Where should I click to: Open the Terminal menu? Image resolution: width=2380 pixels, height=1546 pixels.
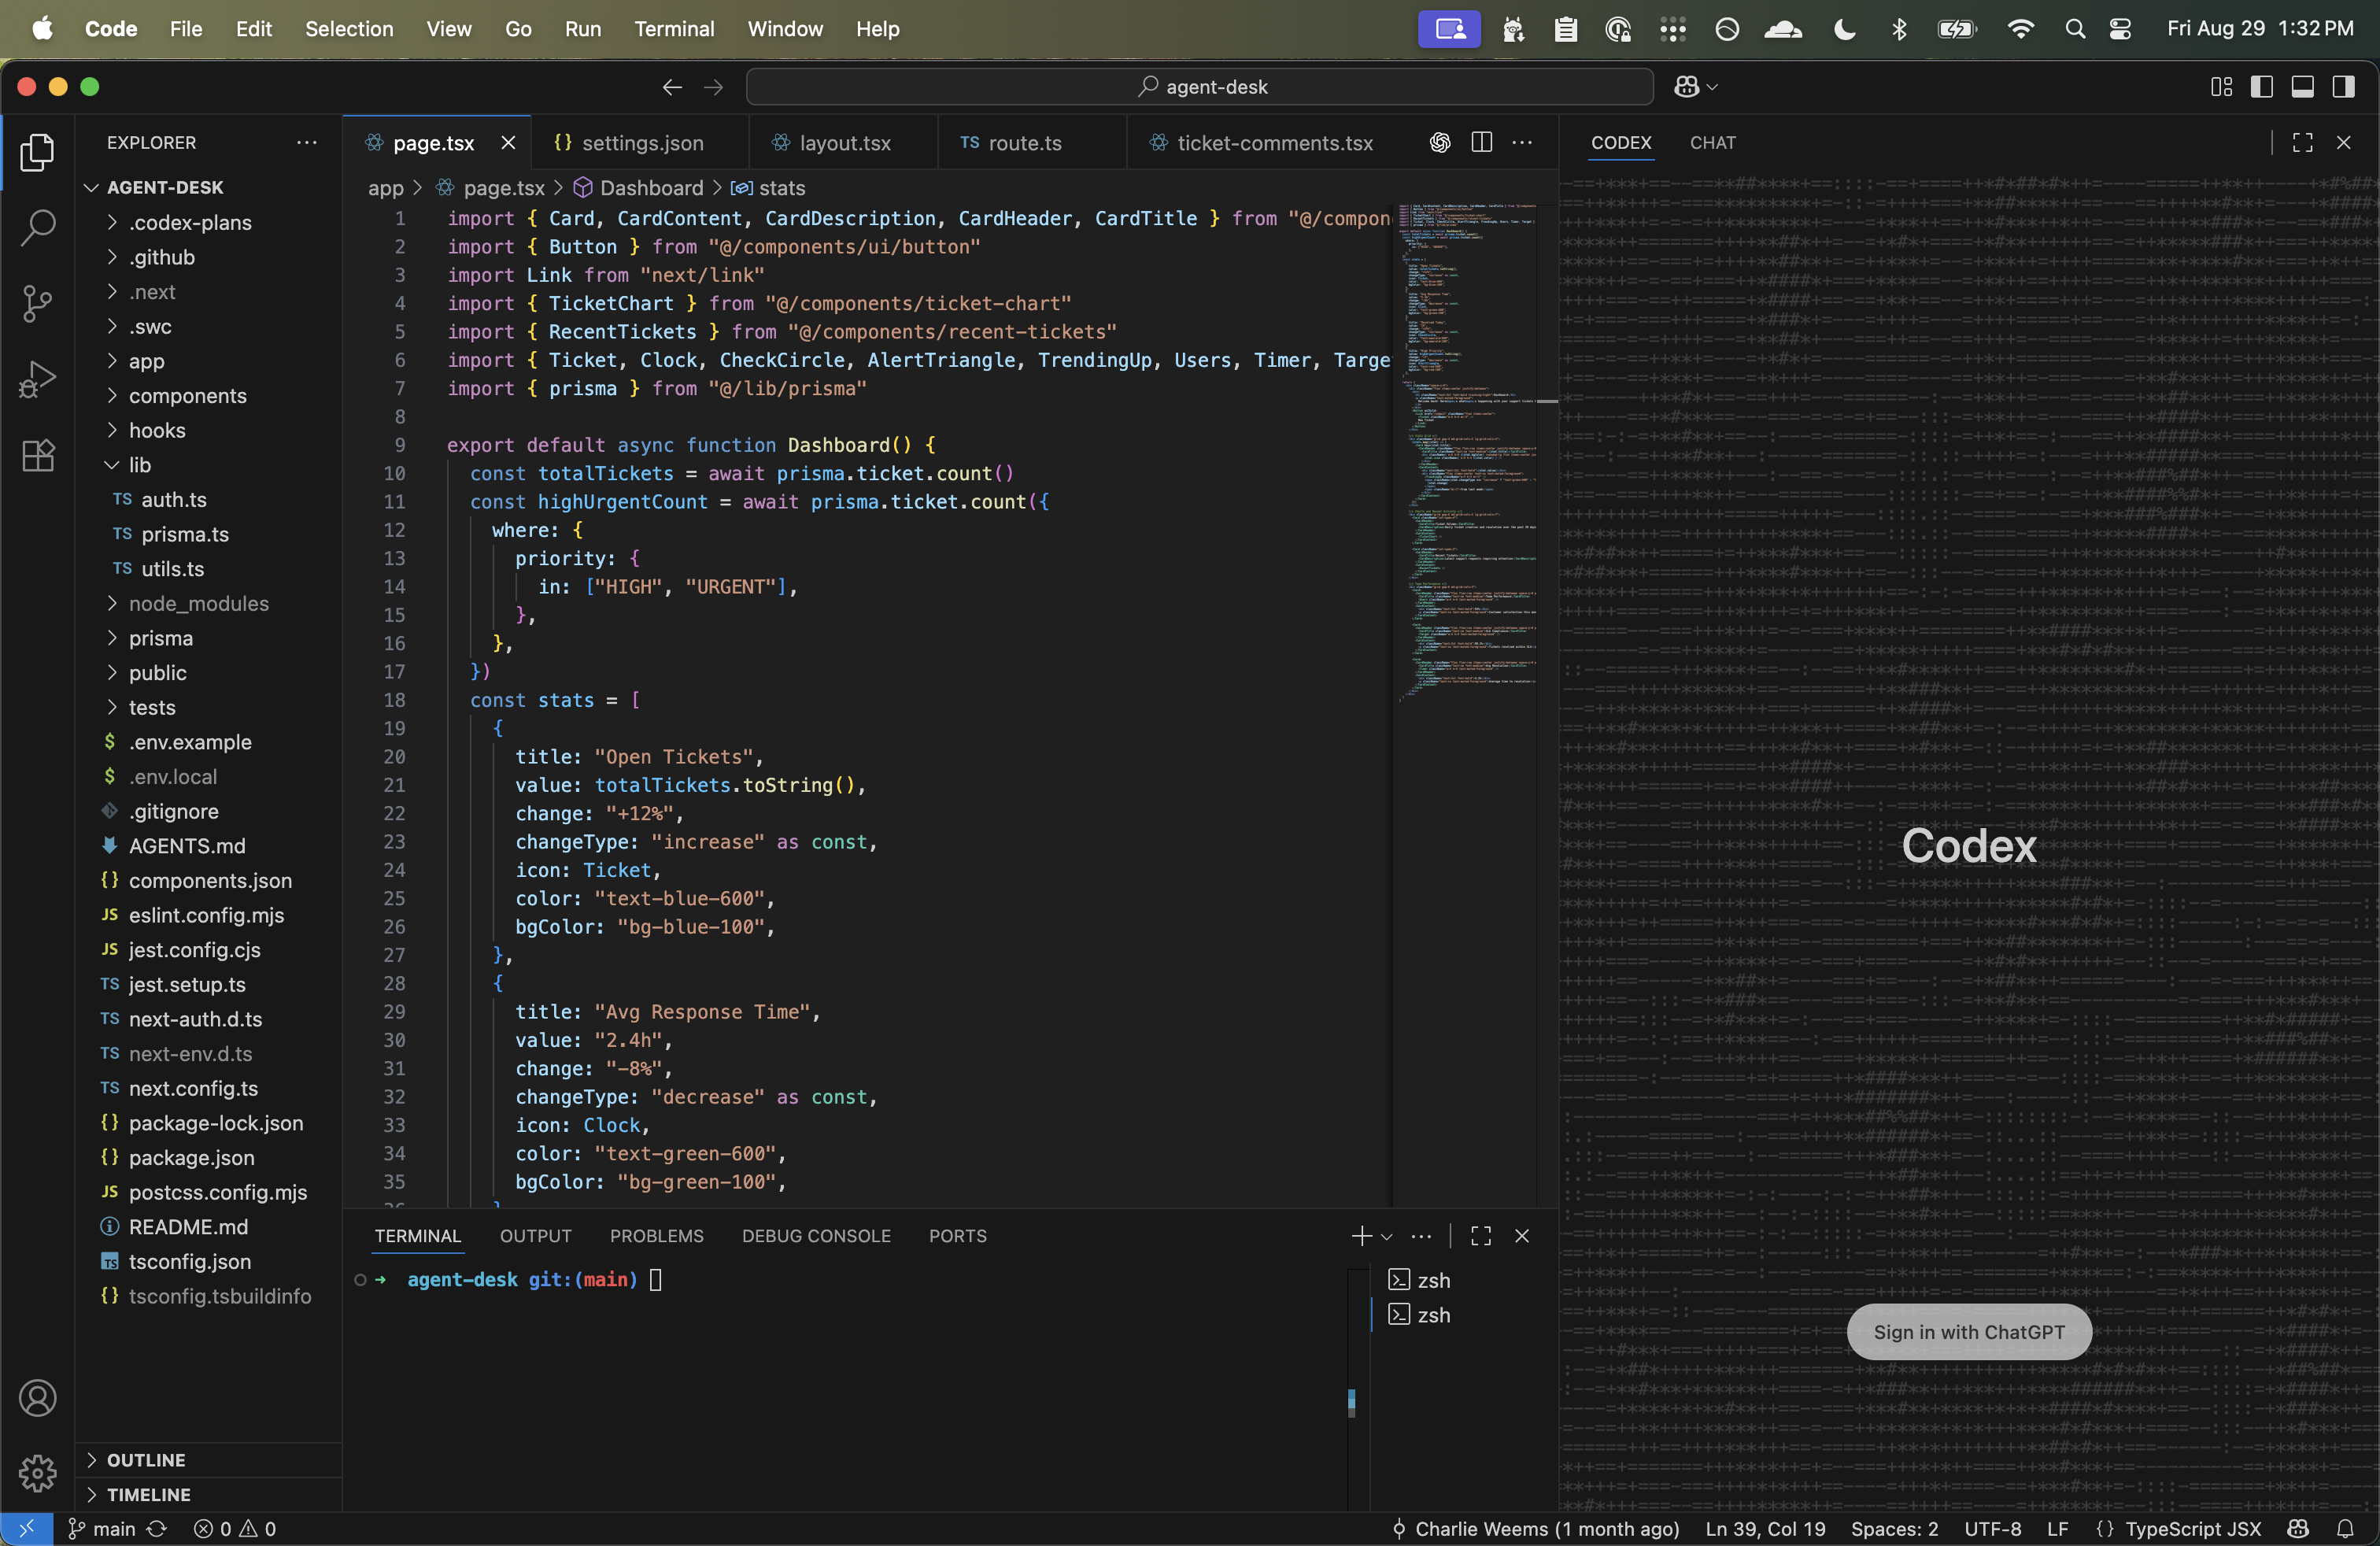click(674, 29)
